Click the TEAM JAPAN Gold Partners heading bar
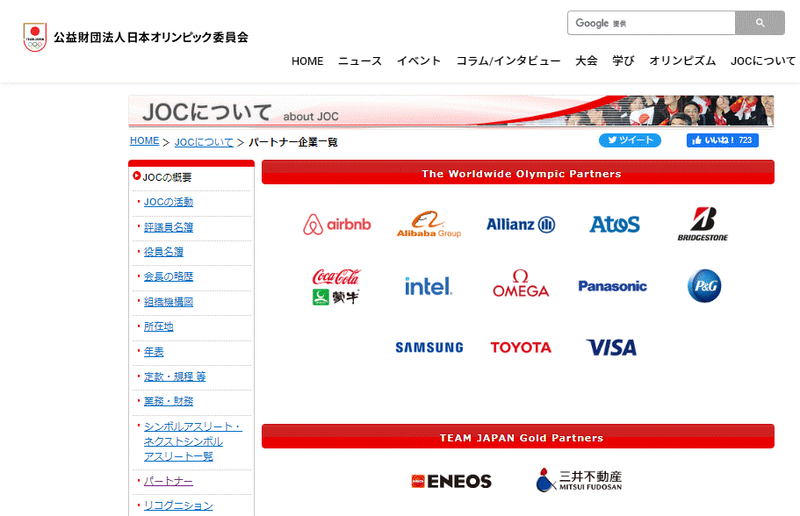800x516 pixels. pyautogui.click(x=518, y=437)
